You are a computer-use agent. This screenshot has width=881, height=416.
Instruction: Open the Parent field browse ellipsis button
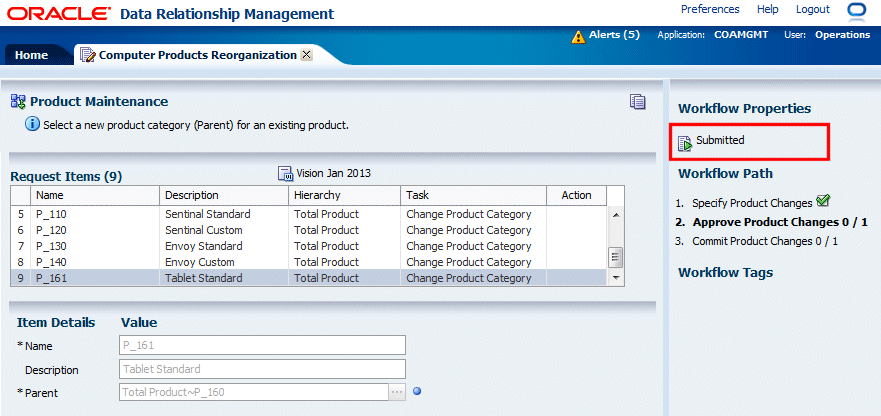397,392
